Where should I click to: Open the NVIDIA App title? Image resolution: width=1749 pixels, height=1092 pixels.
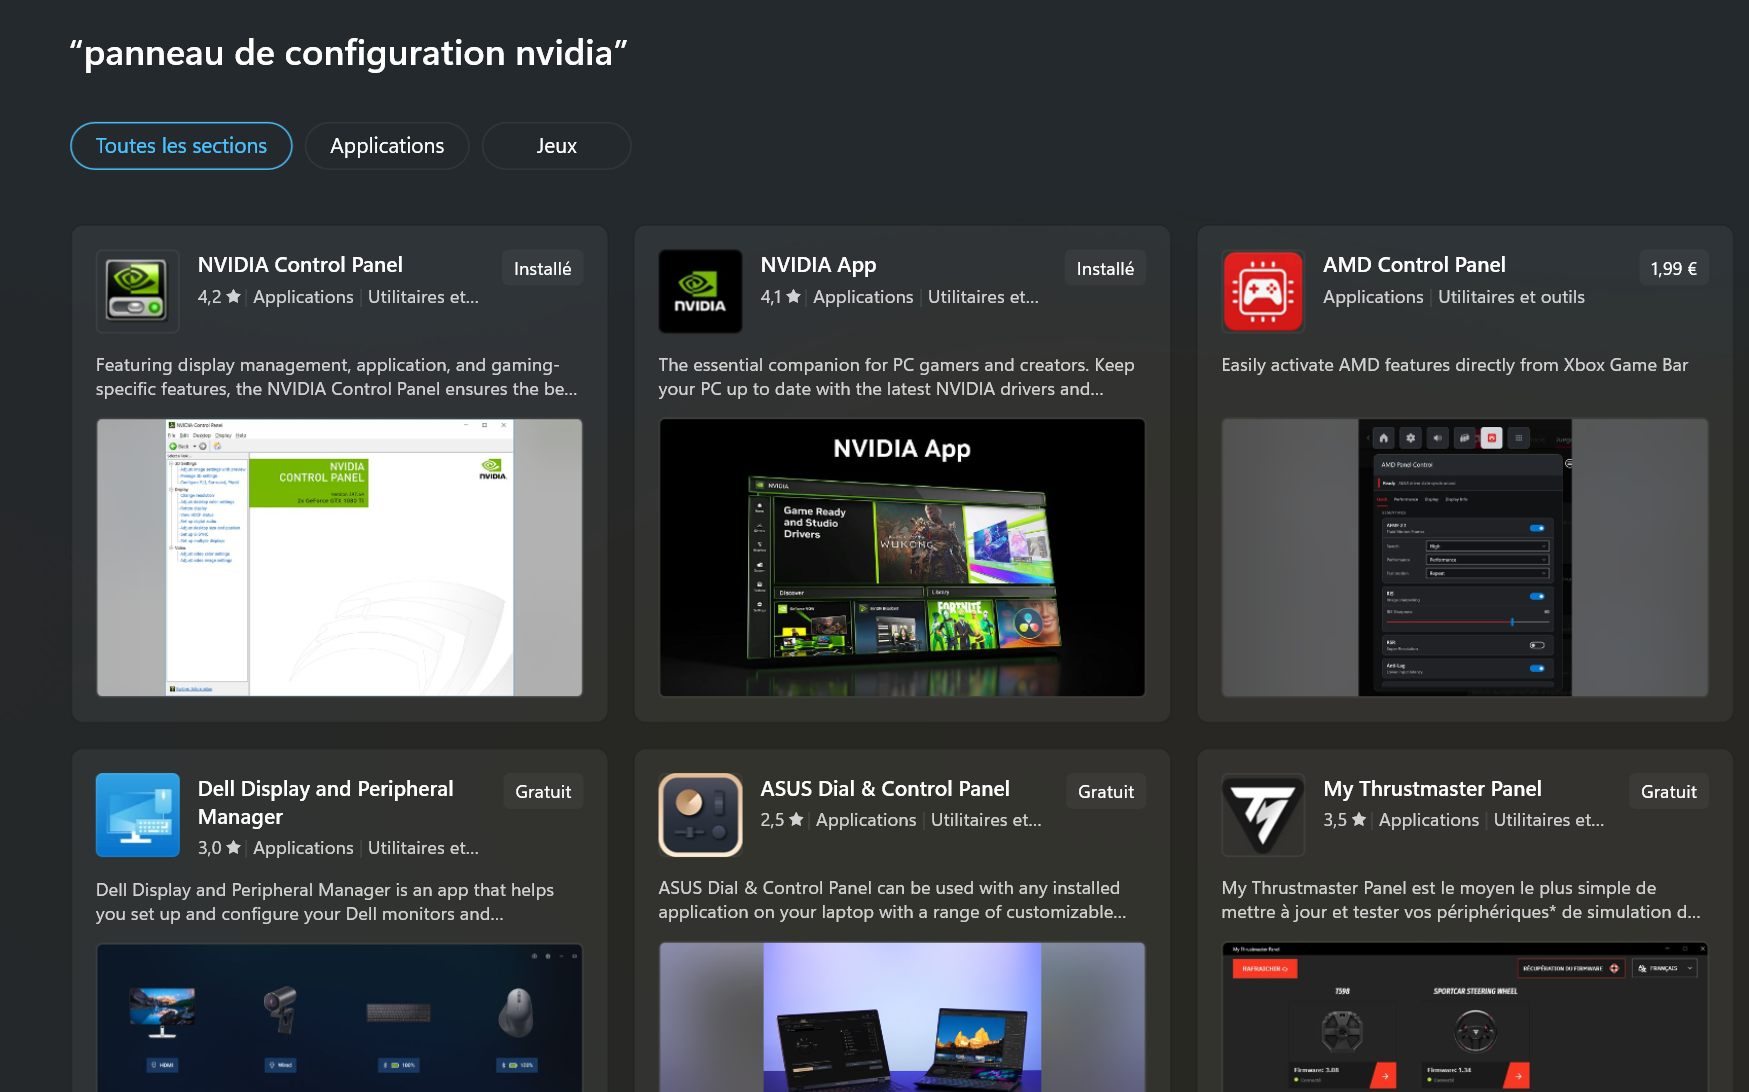click(818, 265)
